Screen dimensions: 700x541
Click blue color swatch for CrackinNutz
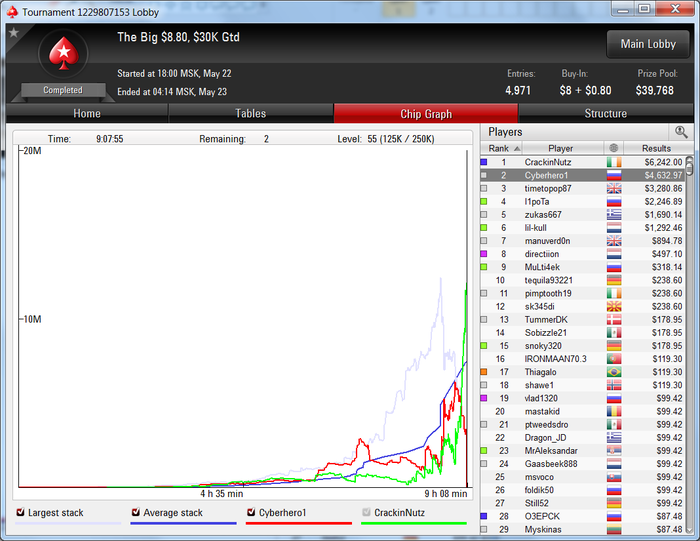coord(483,162)
